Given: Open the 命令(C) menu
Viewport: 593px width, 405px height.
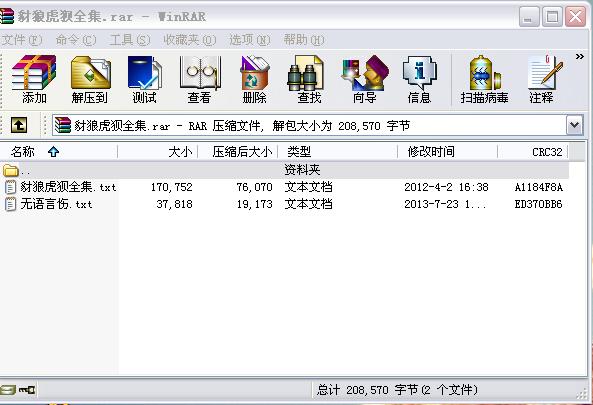Looking at the screenshot, I should pos(76,40).
